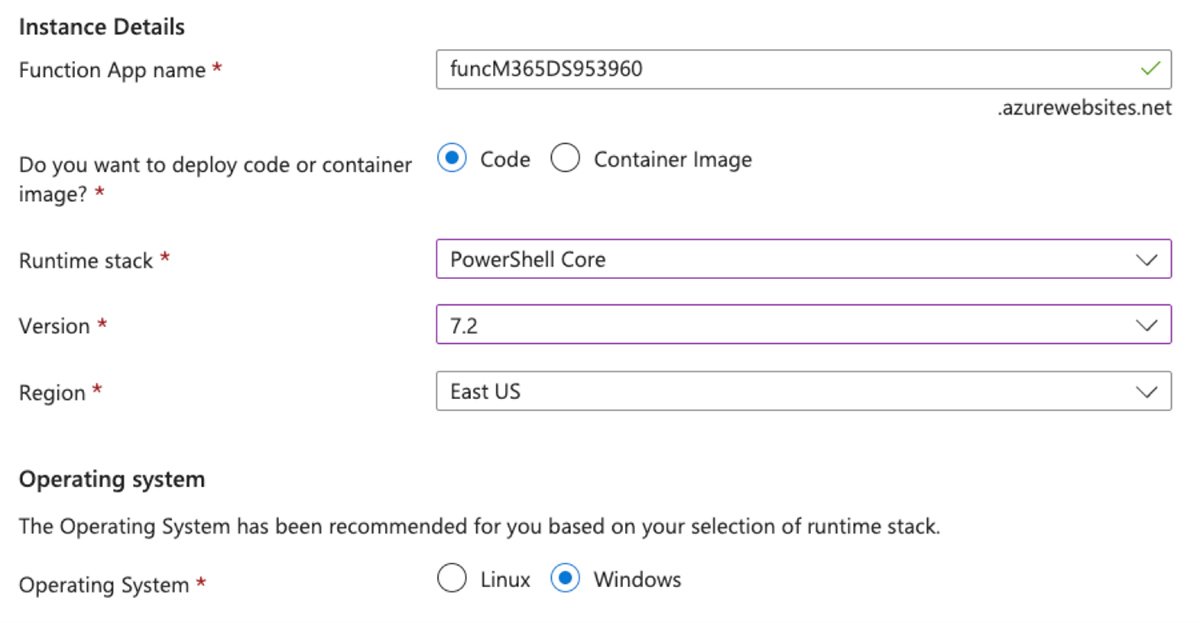1200x623 pixels.
Task: Click the East US region value
Action: pyautogui.click(x=487, y=391)
